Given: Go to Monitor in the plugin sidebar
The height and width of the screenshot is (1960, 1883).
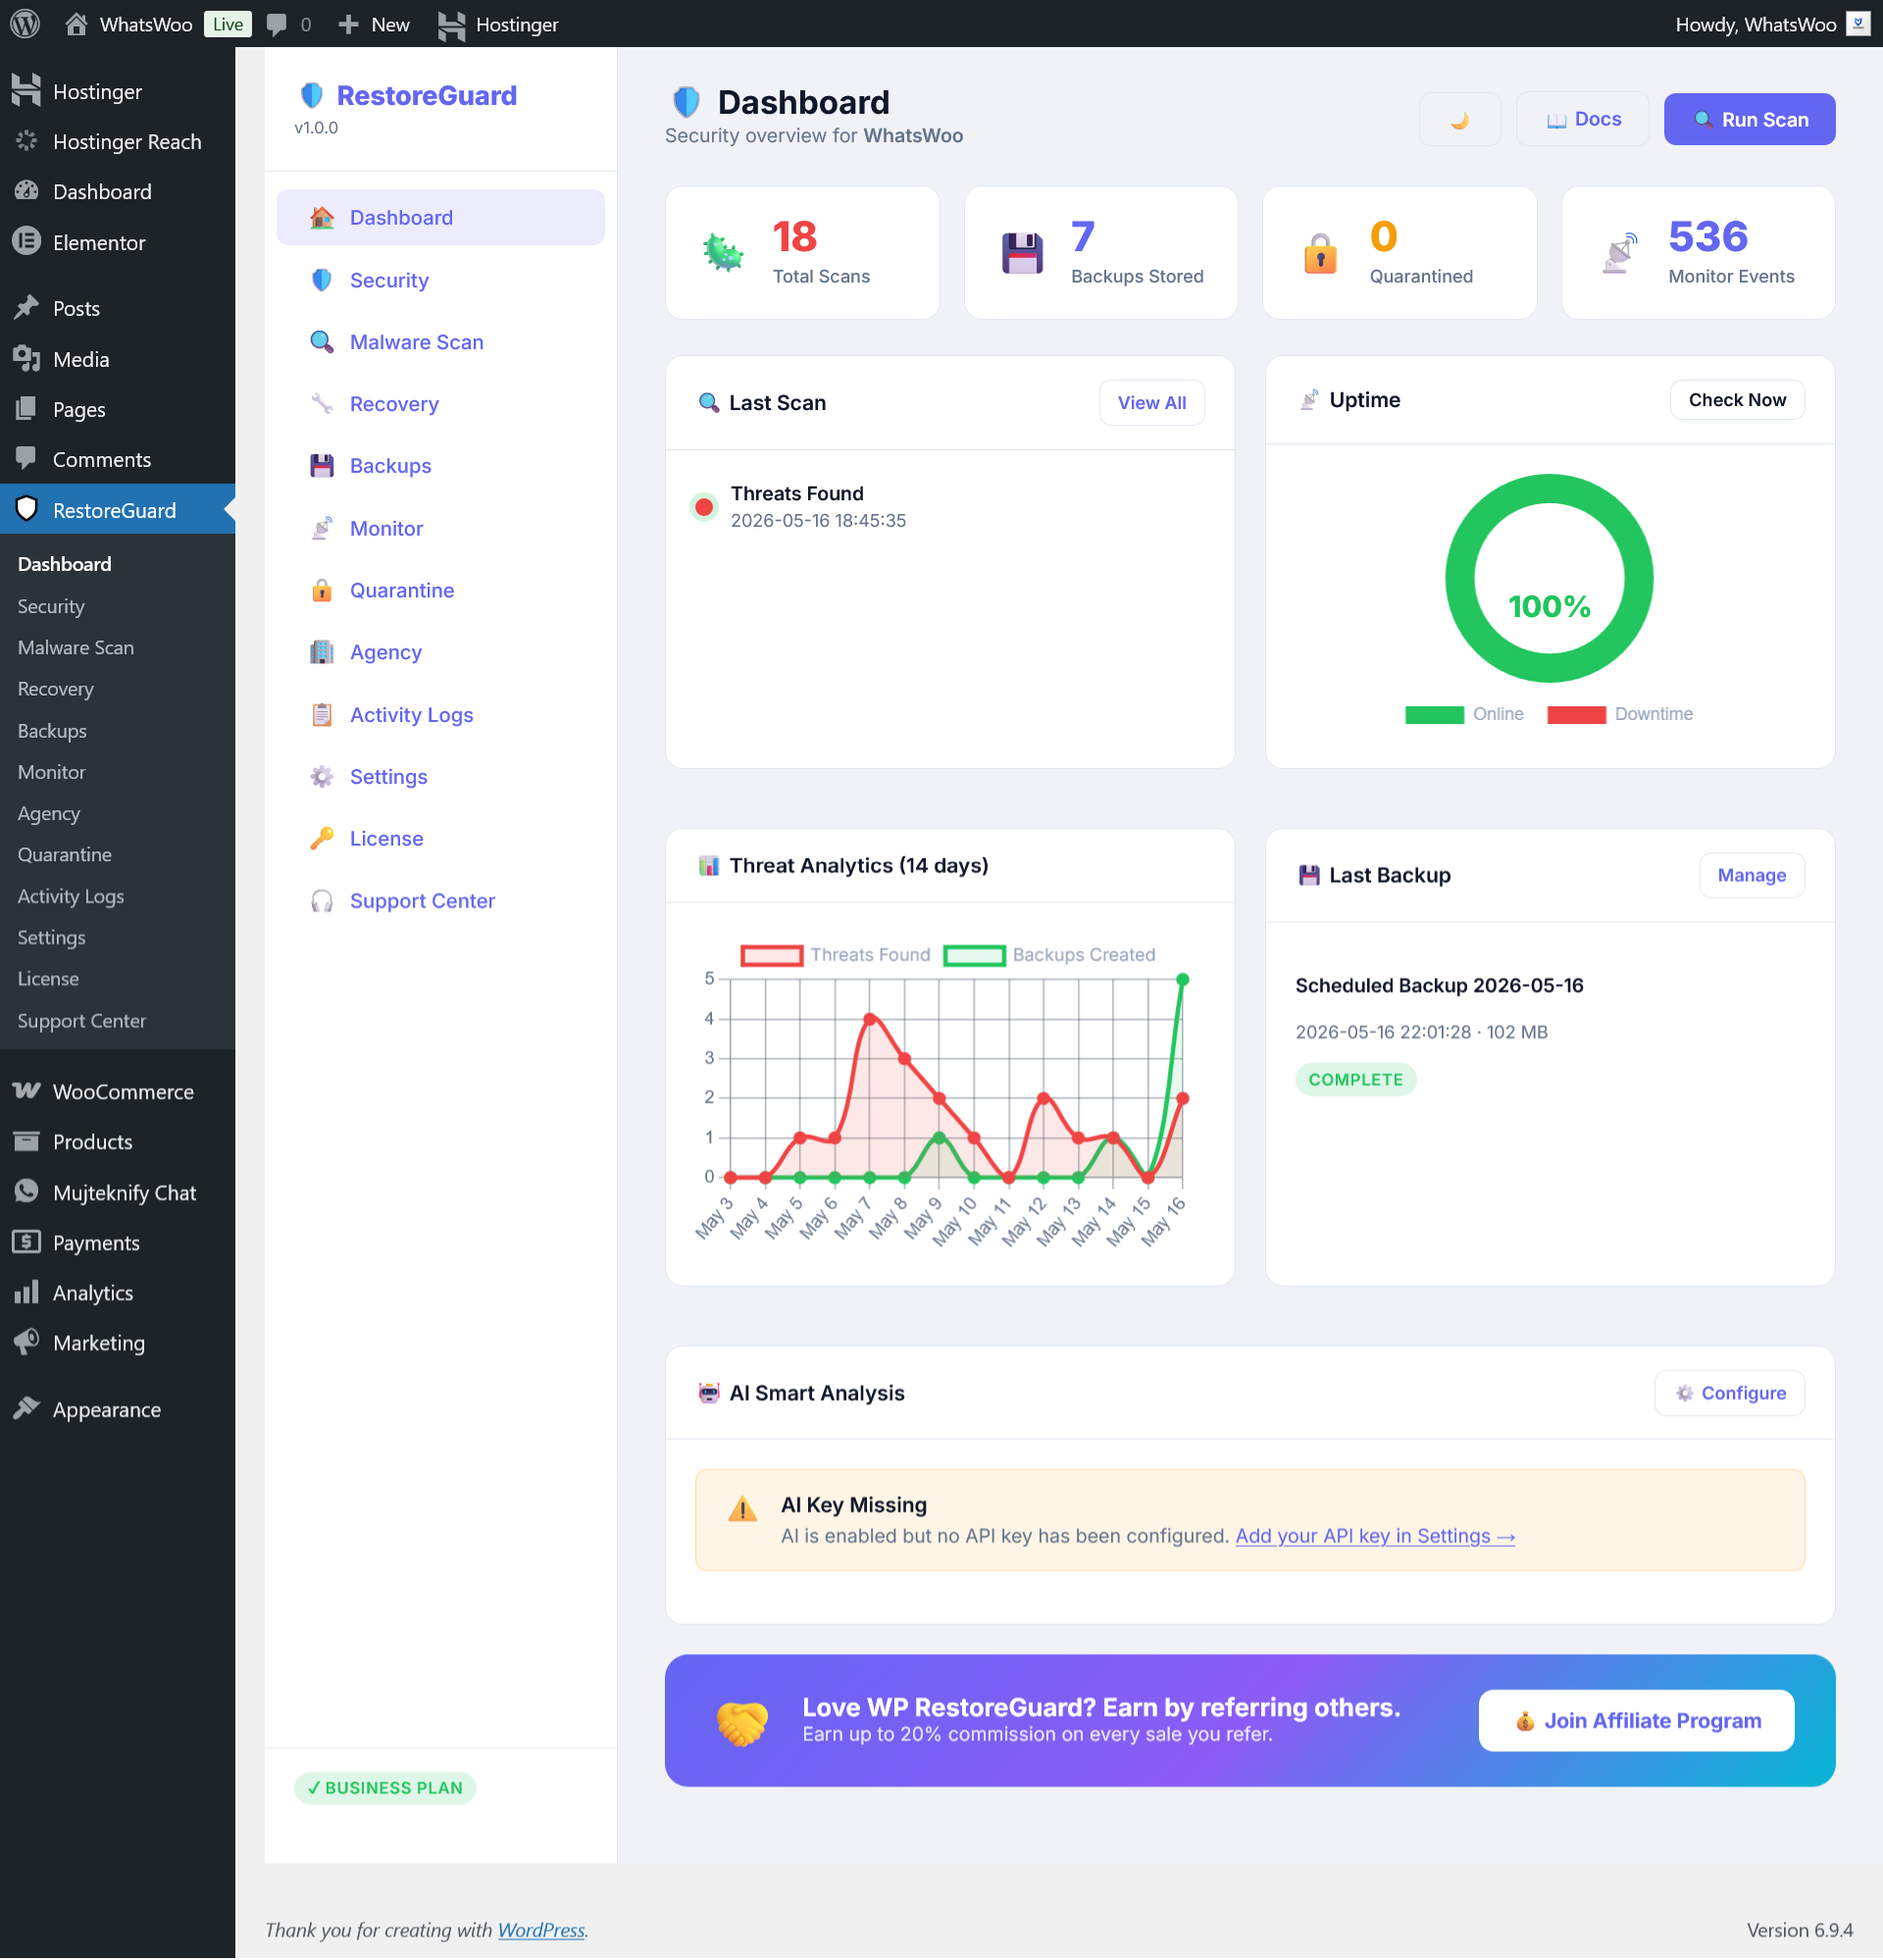Looking at the screenshot, I should 440,528.
